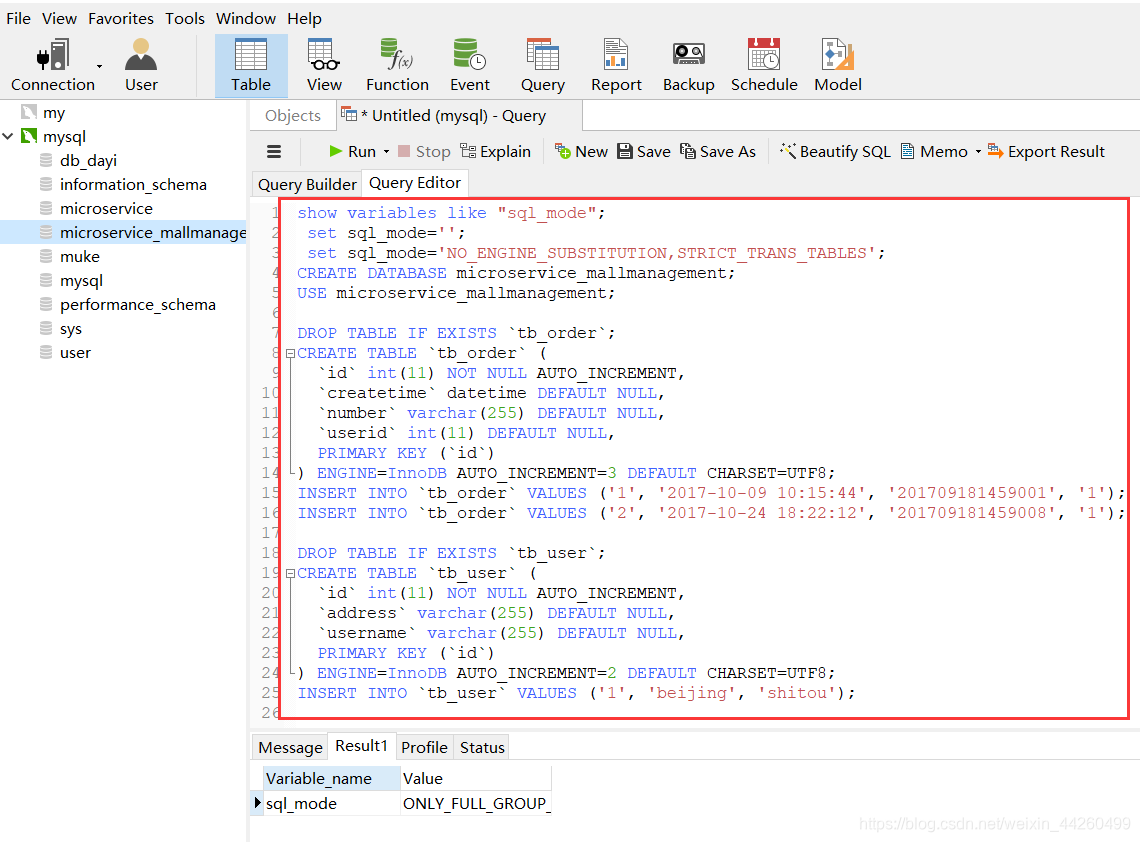Image resolution: width=1140 pixels, height=842 pixels.
Task: Click the Stop query button
Action: tap(425, 151)
